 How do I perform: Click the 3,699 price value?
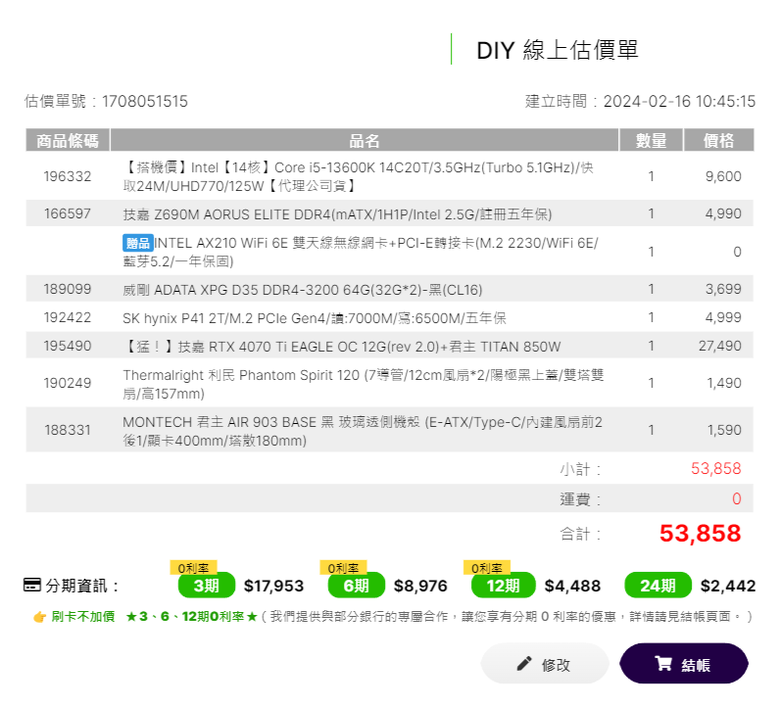(723, 289)
